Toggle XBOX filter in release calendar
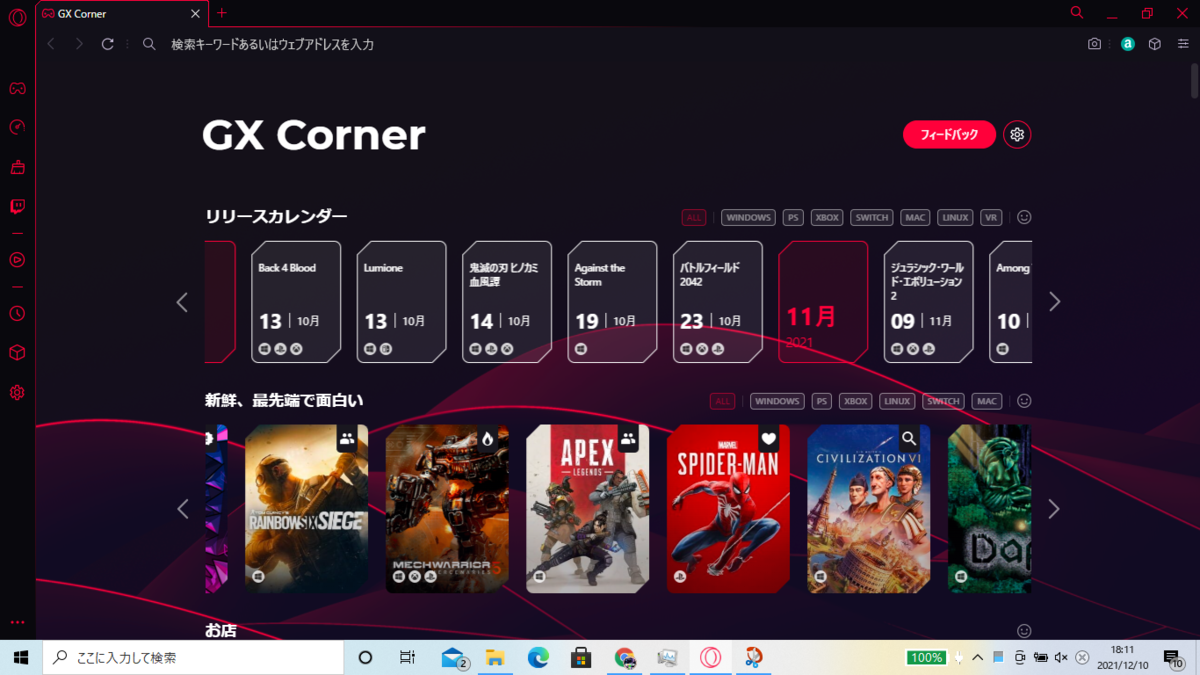1200x675 pixels. click(x=827, y=217)
